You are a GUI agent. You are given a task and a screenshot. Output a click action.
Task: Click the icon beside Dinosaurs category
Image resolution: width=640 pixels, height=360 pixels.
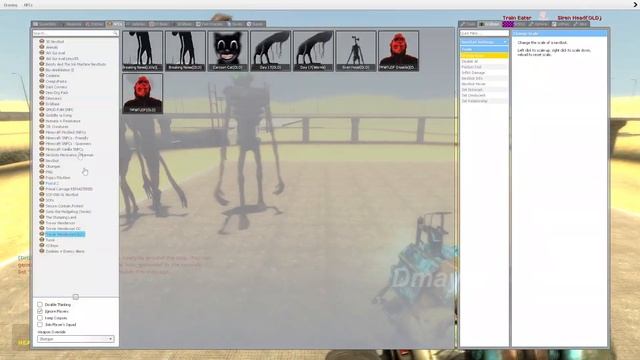click(42, 98)
